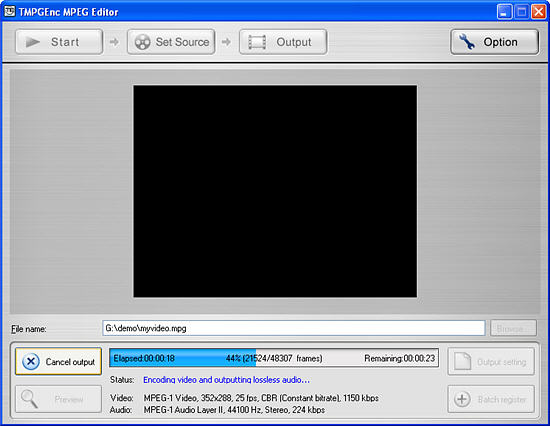Screen dimensions: 550x426
Task: Click the 'File name:' label
Action: 29,329
